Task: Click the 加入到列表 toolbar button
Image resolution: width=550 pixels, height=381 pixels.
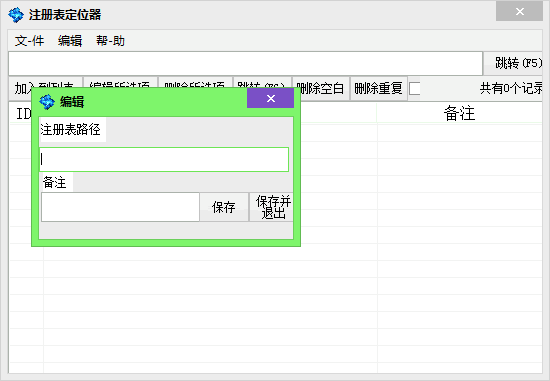Action: pyautogui.click(x=46, y=82)
